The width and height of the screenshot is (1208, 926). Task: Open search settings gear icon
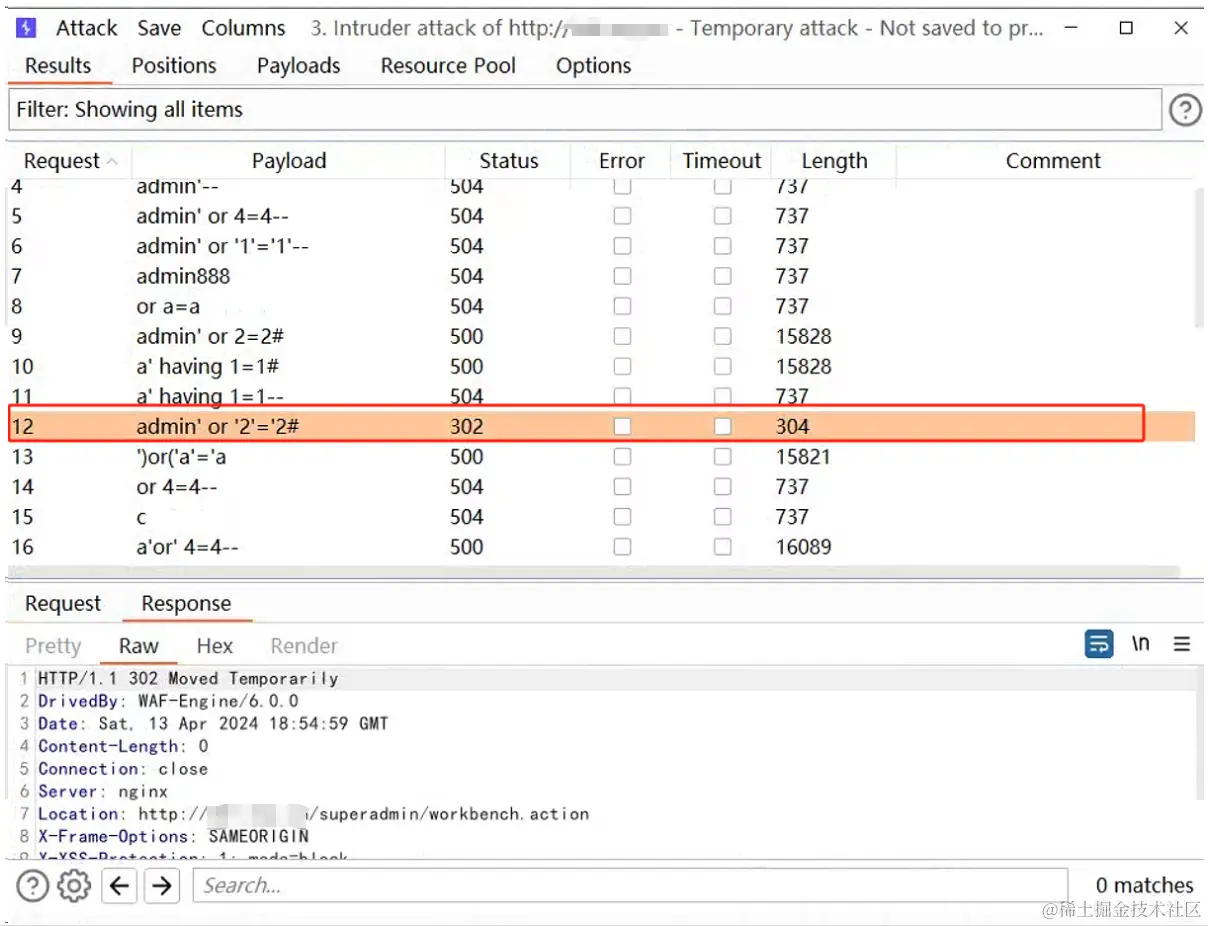click(x=75, y=885)
